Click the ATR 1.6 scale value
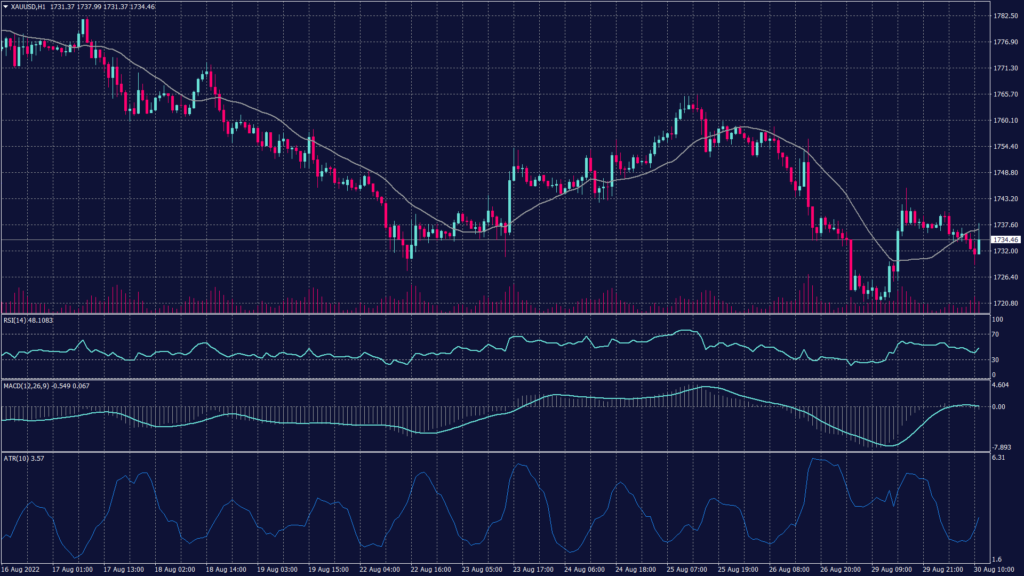The image size is (1024, 576). click(995, 558)
